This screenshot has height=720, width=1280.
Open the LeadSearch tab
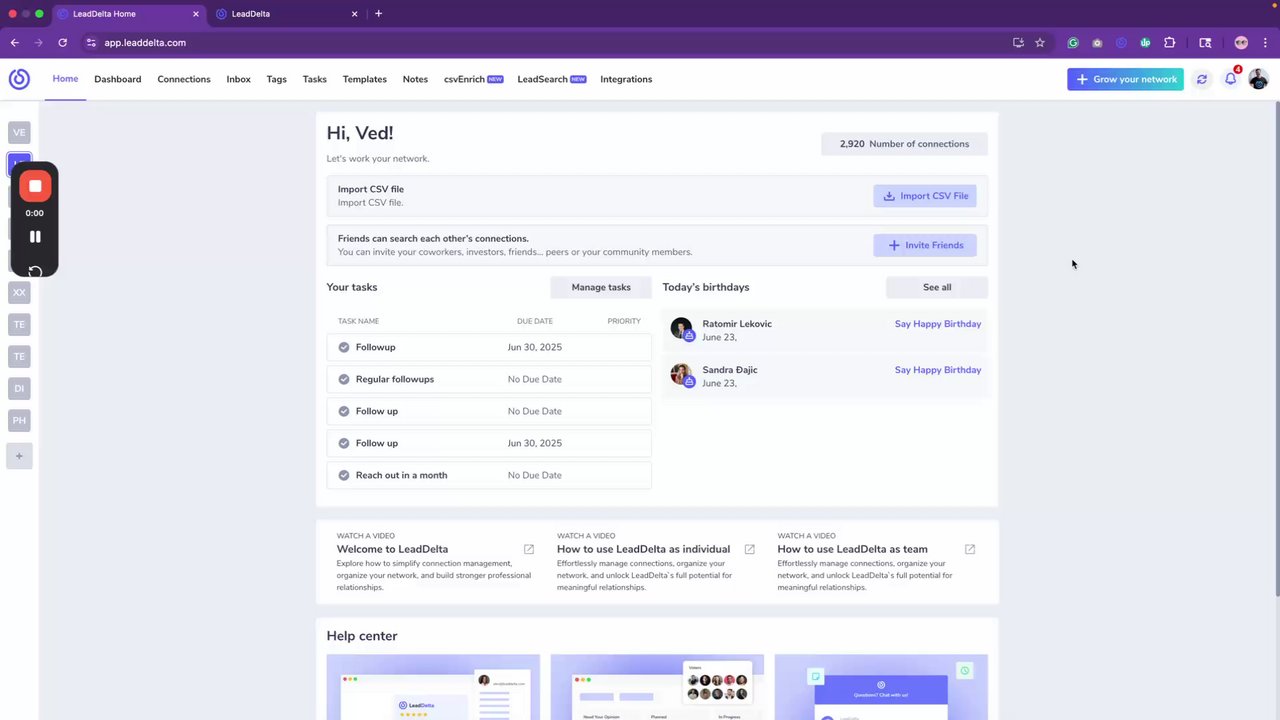[552, 79]
